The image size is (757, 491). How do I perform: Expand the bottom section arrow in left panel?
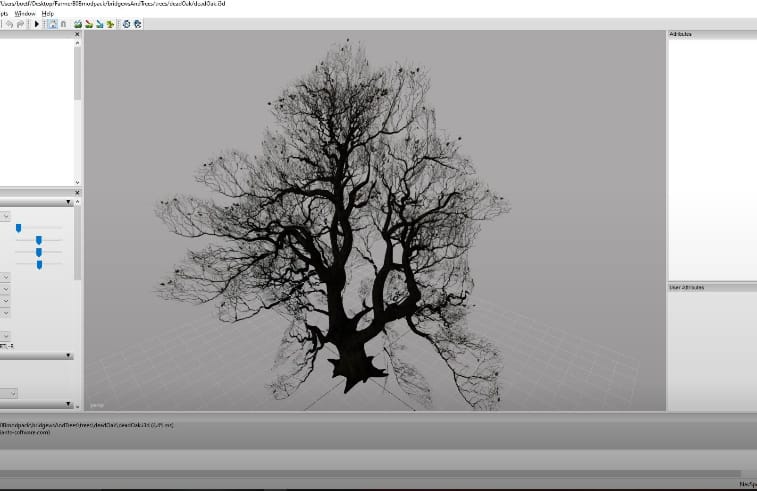69,405
